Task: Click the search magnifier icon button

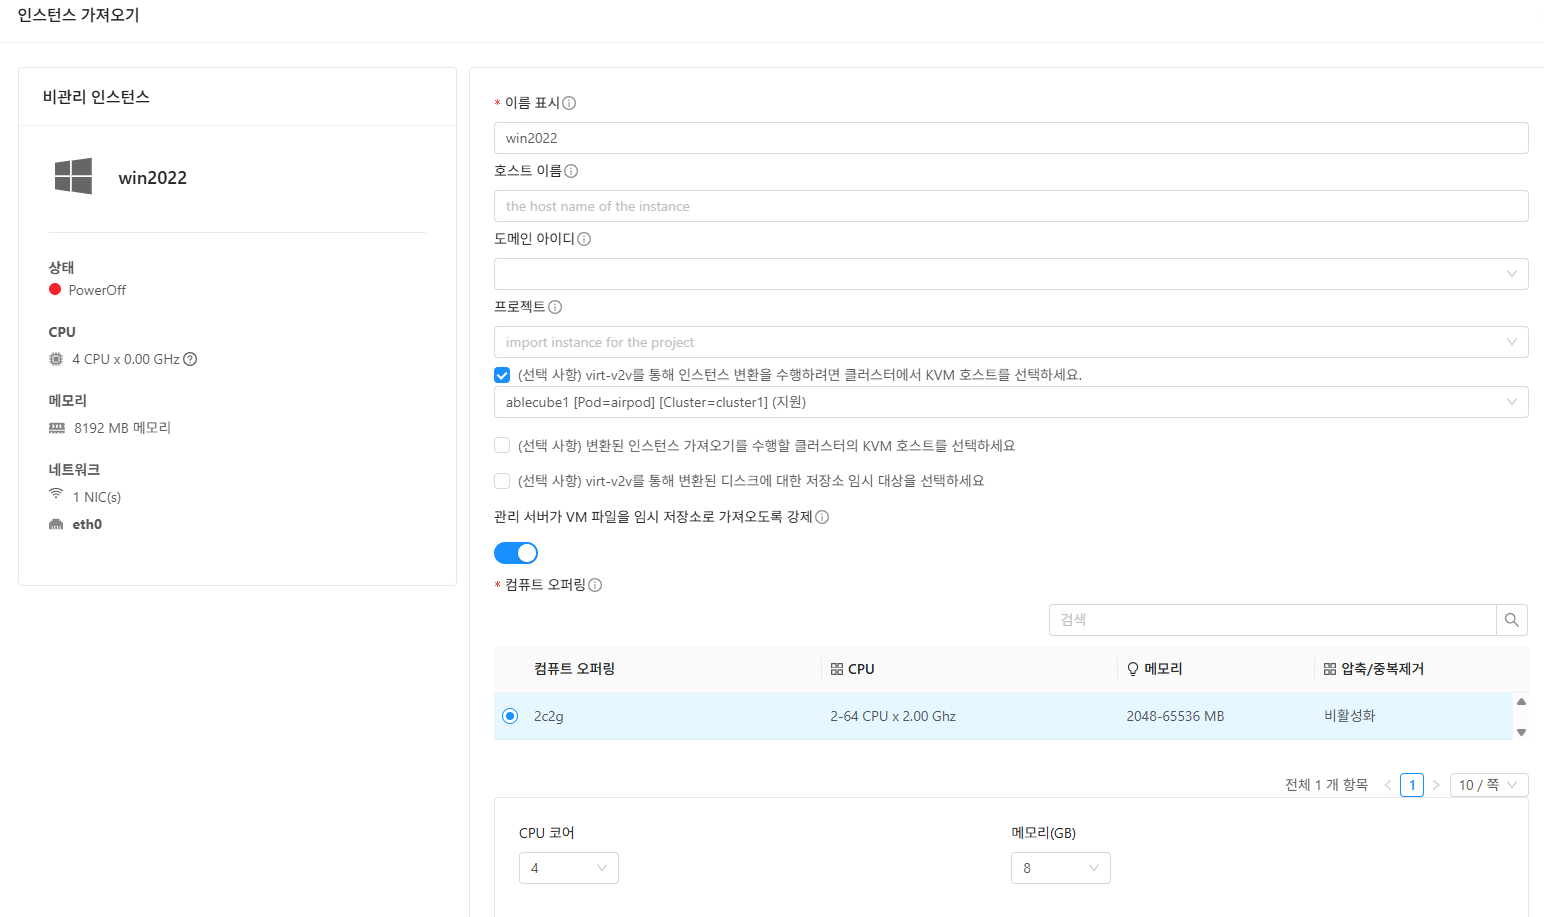Action: pyautogui.click(x=1511, y=620)
